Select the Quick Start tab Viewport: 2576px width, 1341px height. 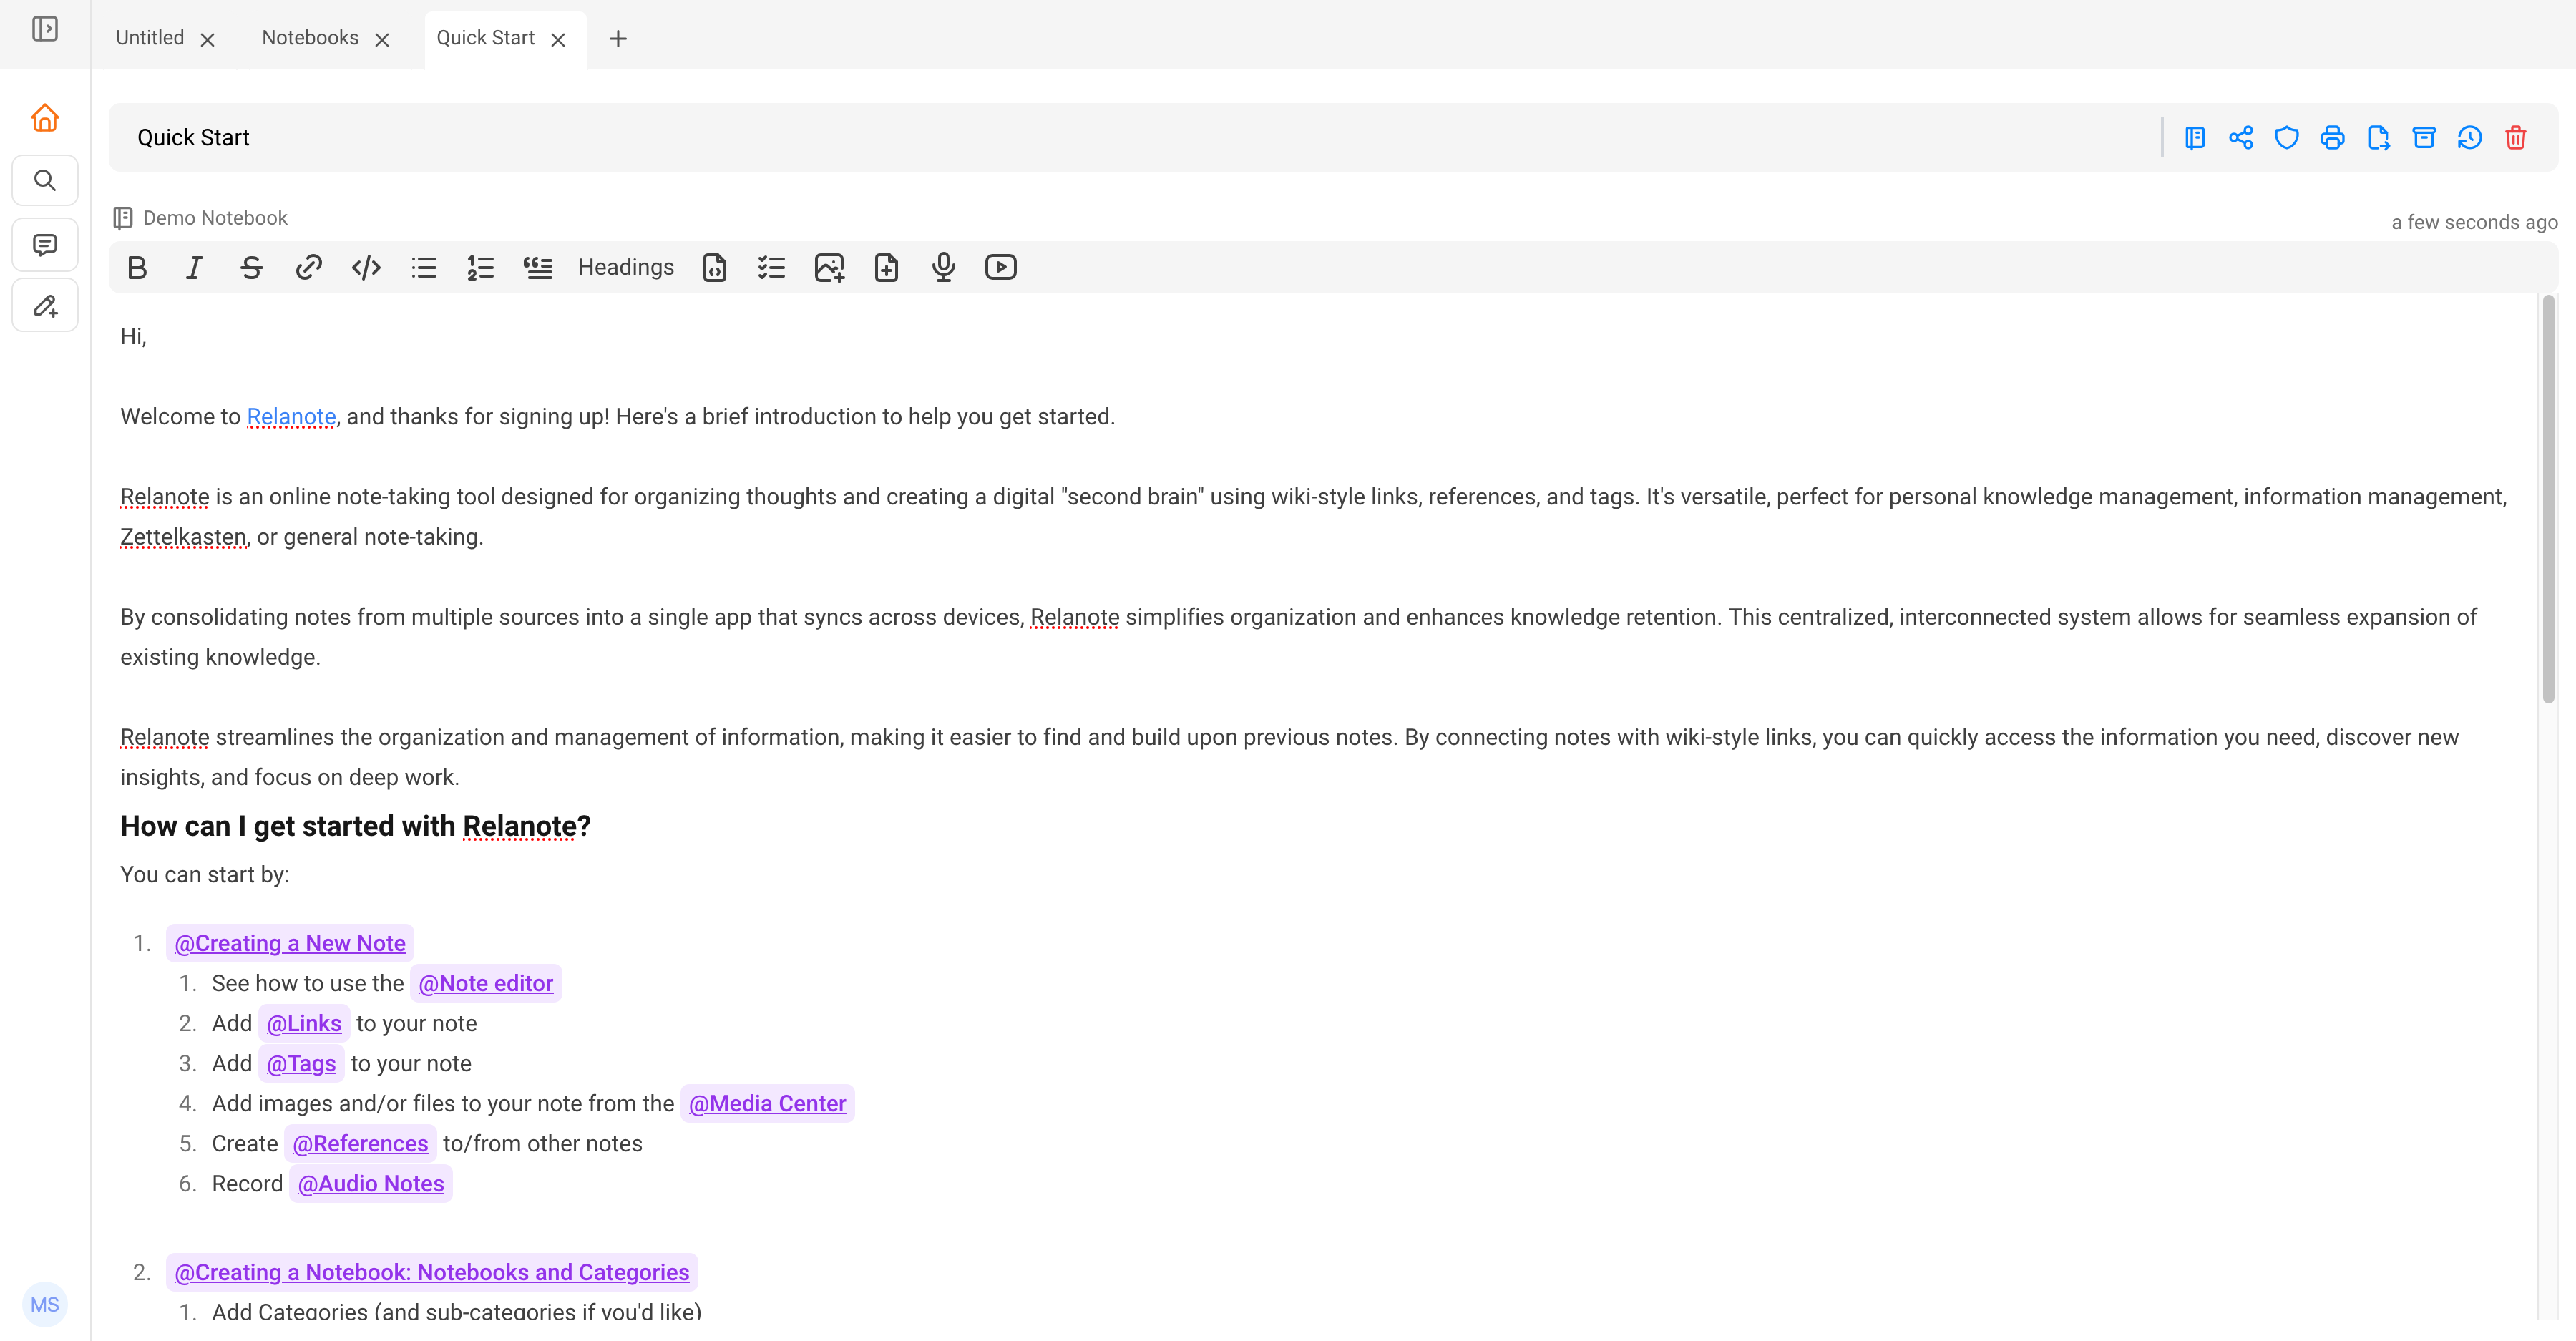[x=485, y=38]
